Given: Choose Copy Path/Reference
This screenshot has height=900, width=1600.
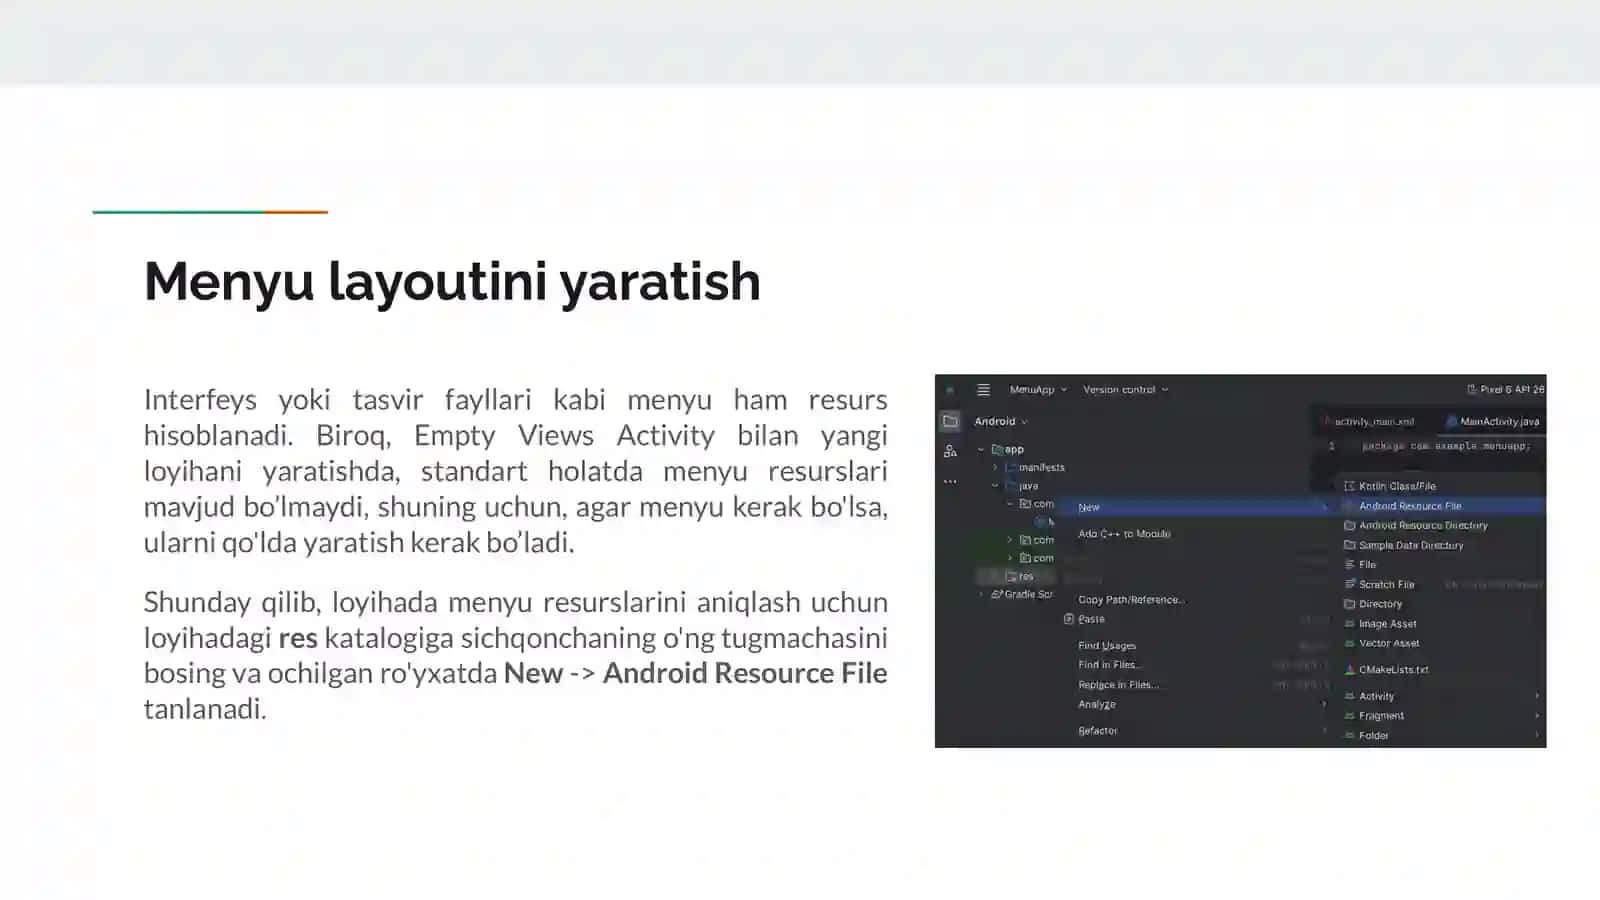Looking at the screenshot, I should click(1131, 600).
